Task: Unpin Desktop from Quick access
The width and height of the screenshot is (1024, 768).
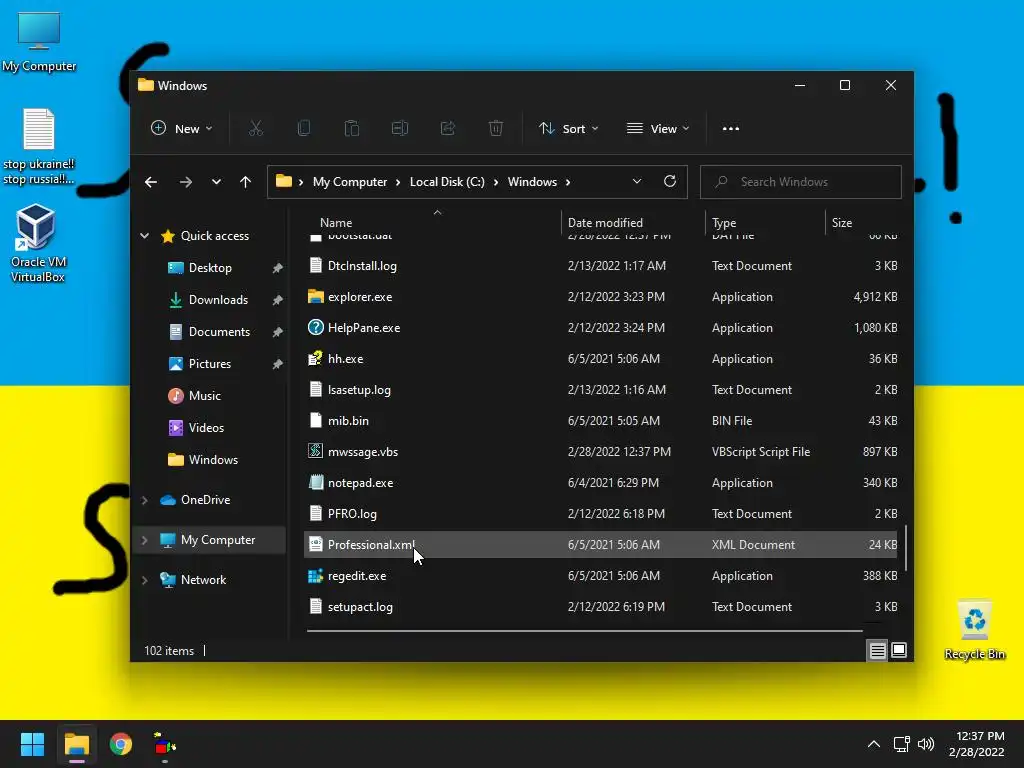Action: click(x=278, y=268)
